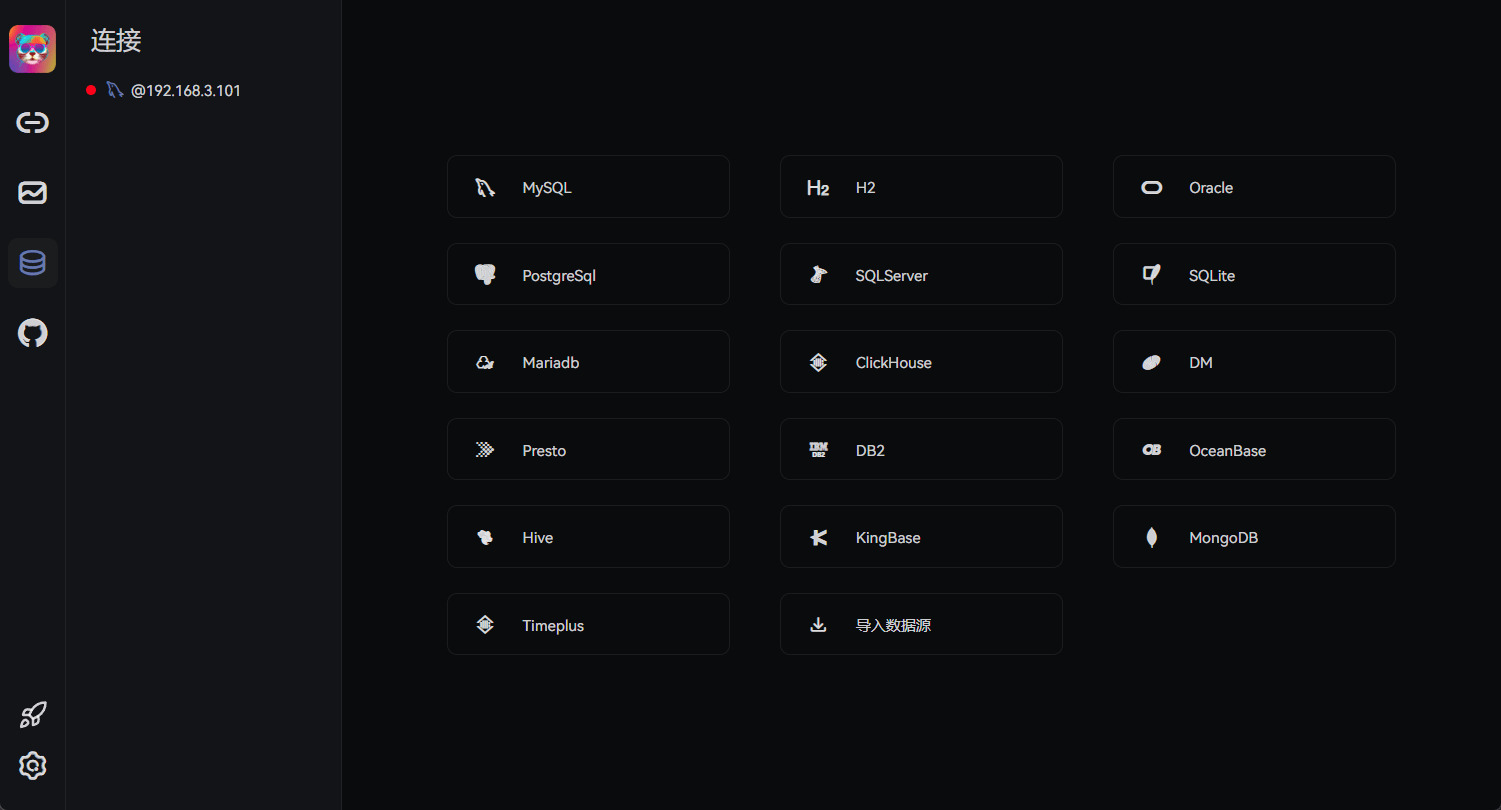Choose the SQLServer database type

tap(920, 275)
